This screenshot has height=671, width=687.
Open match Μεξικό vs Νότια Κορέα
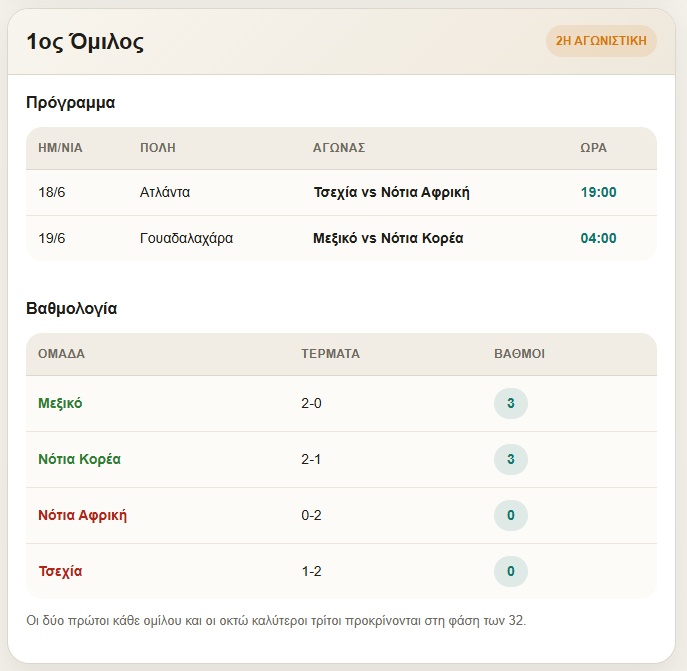(388, 238)
